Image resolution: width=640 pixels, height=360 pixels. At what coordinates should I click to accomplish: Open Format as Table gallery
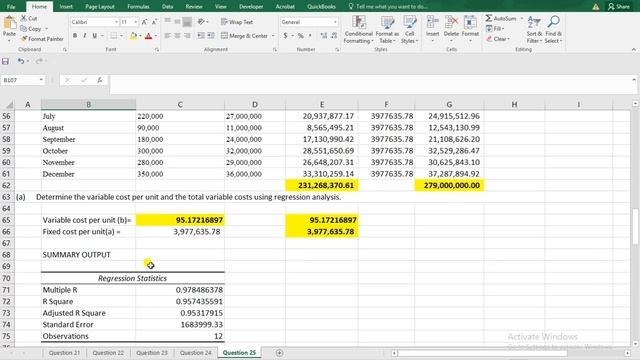(x=387, y=29)
